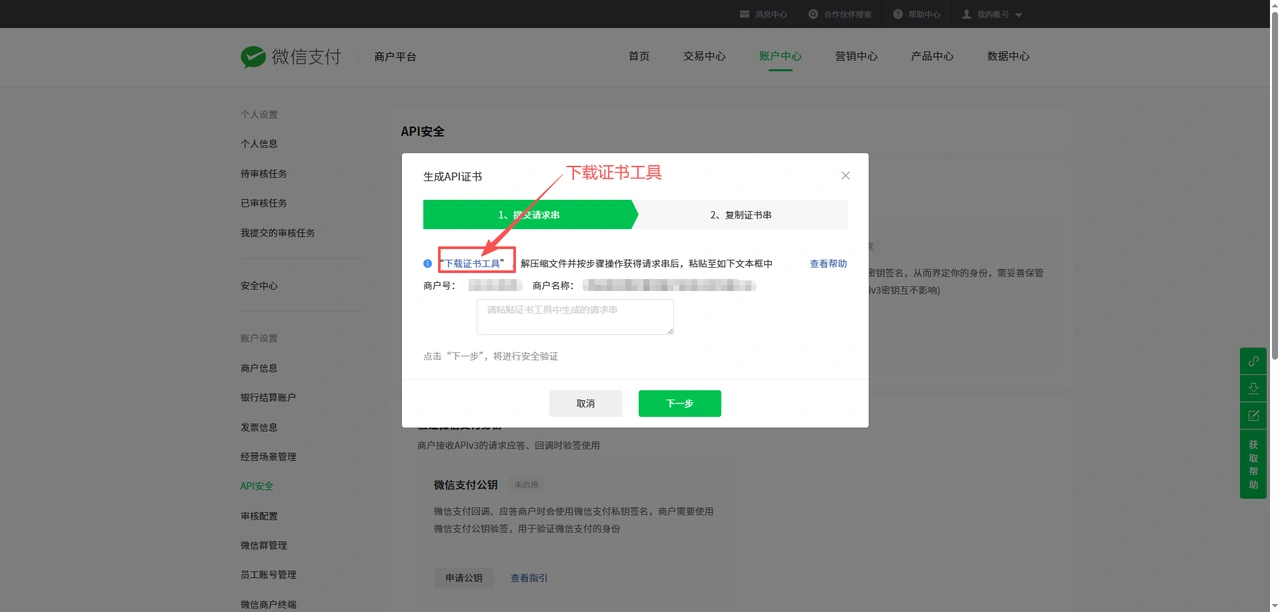Viewport: 1280px width, 612px height.
Task: Select step 2、复制证书串 in progress bar
Action: click(741, 215)
